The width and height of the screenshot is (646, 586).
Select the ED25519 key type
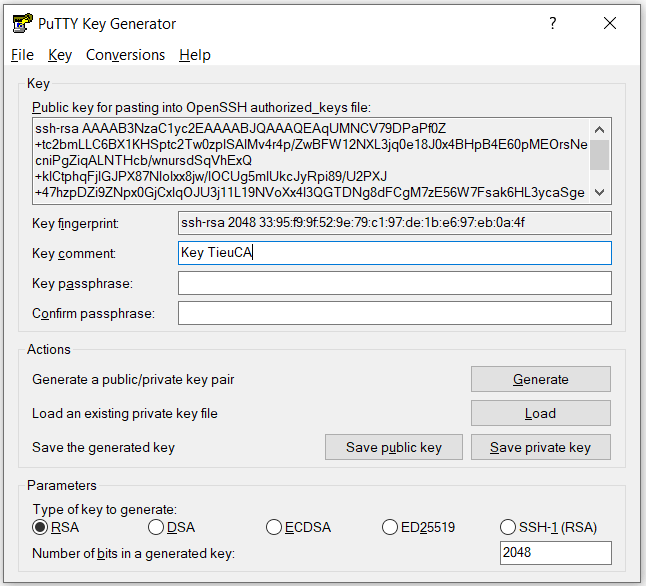point(419,527)
